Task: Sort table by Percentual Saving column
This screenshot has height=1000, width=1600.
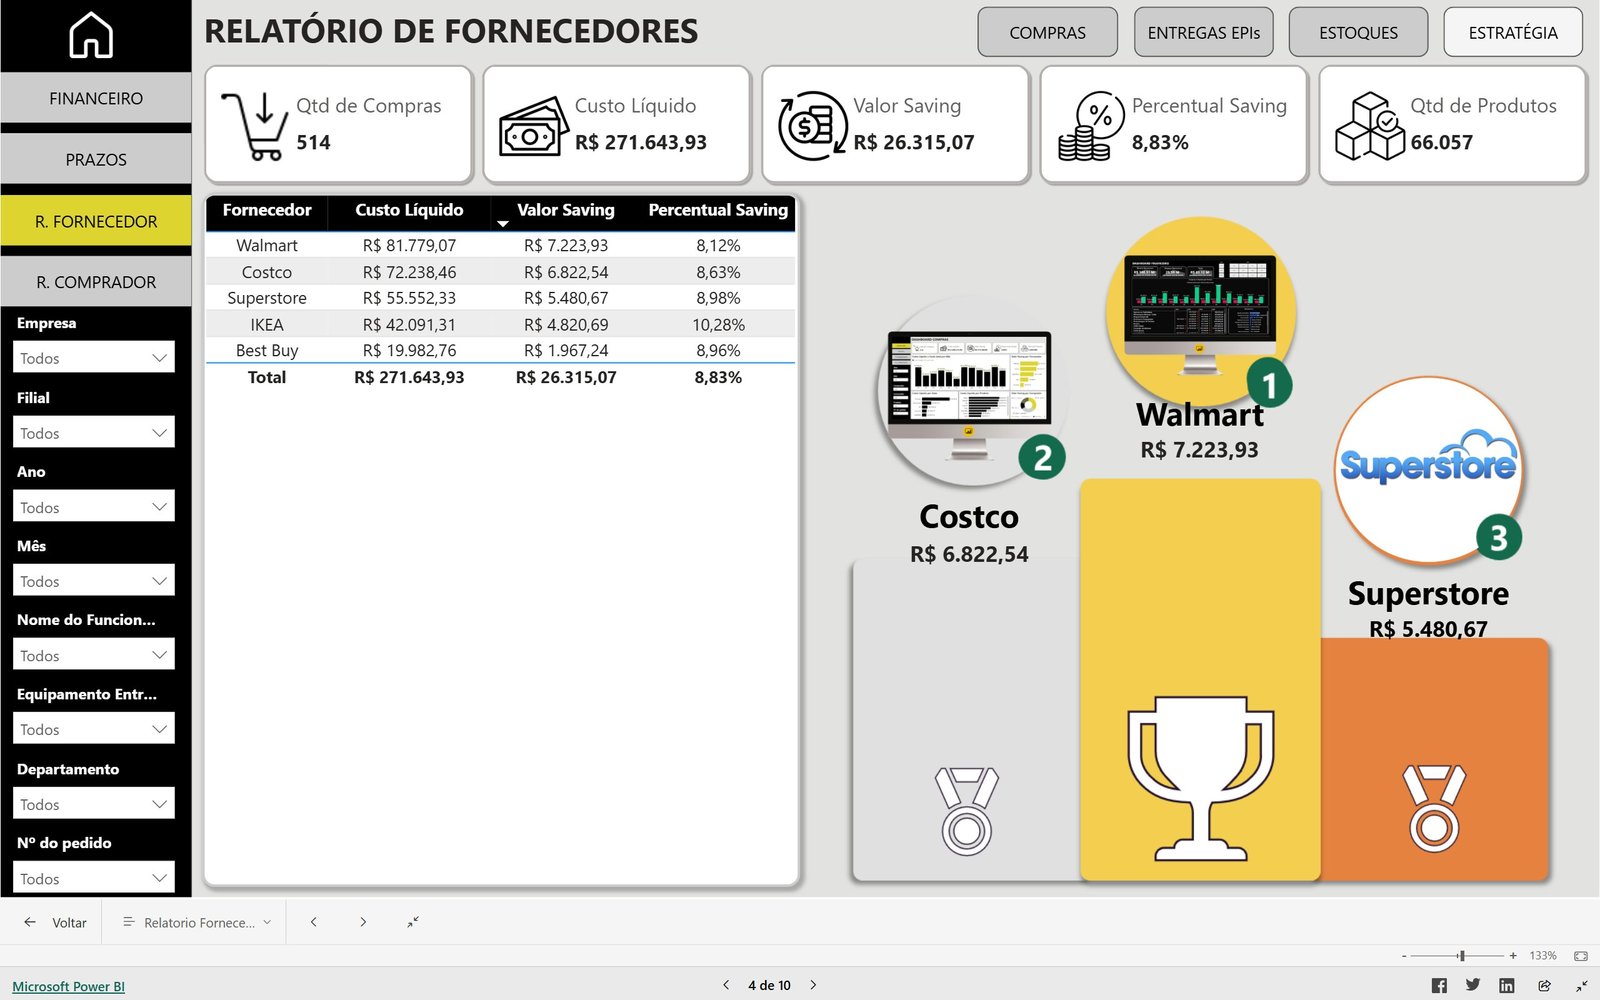Action: pyautogui.click(x=718, y=210)
